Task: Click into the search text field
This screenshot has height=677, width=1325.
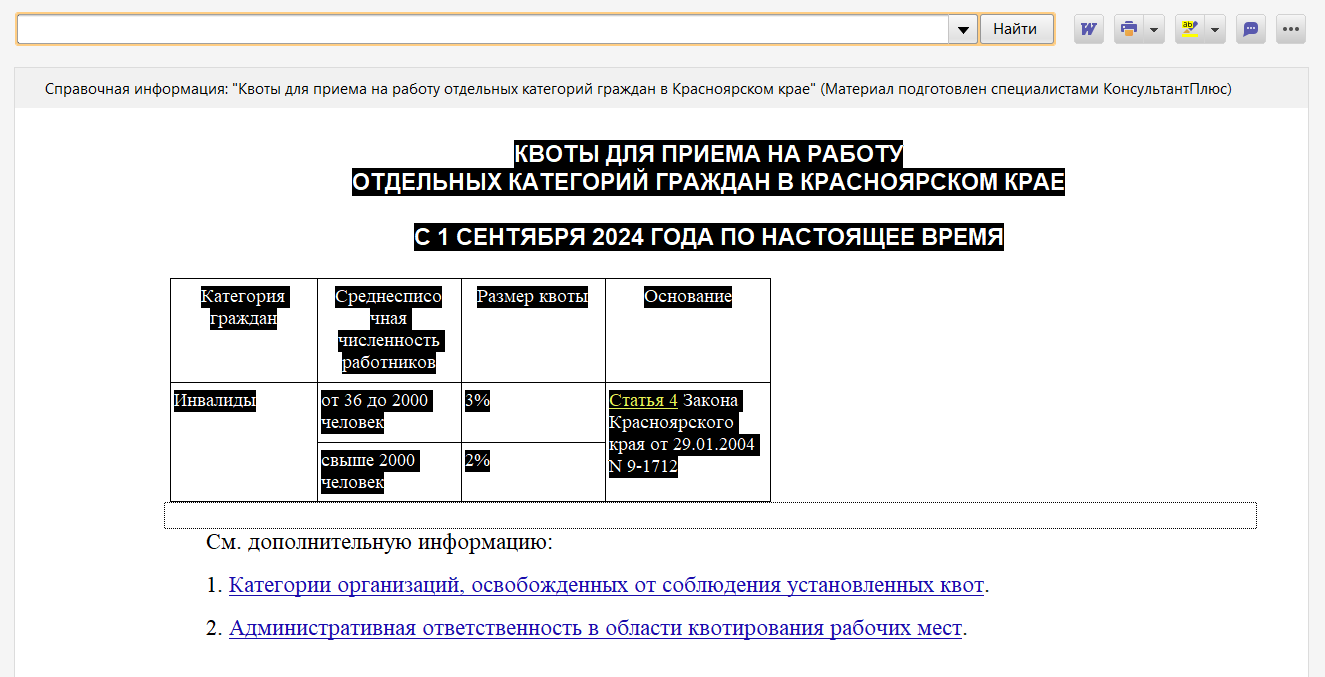Action: pos(482,29)
